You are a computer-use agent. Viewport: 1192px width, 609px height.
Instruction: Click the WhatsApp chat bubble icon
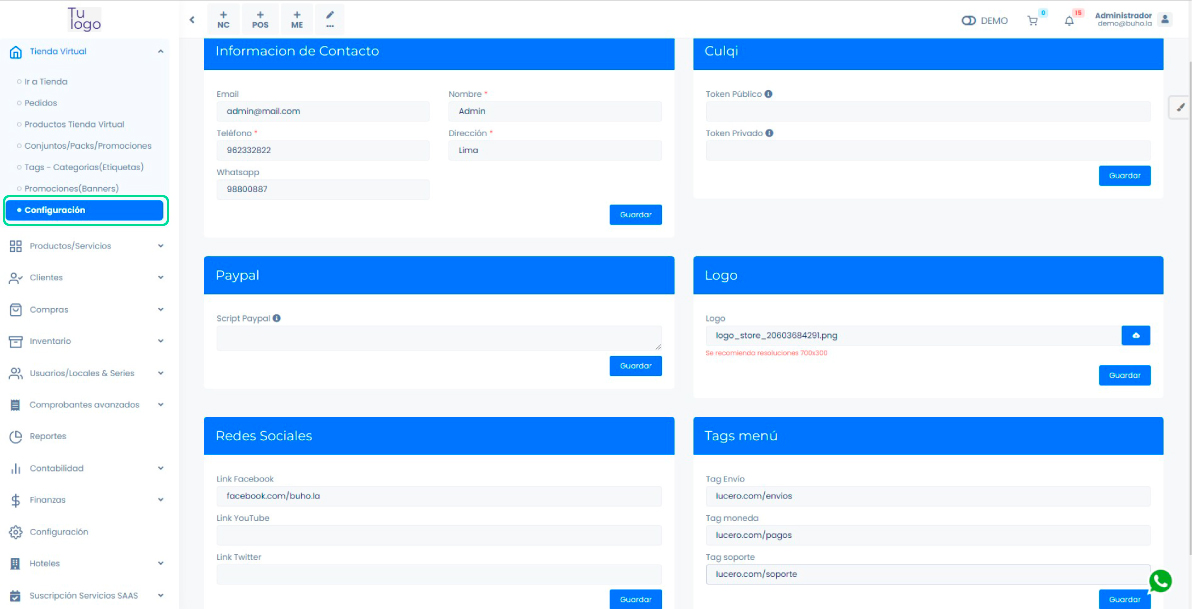(1160, 581)
